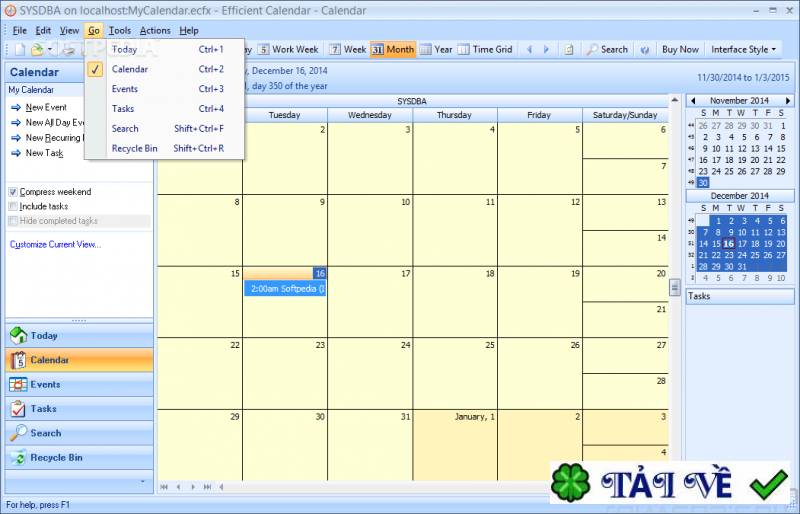Click the Saturday/Sunday column header
800x514 pixels.
pyautogui.click(x=625, y=115)
